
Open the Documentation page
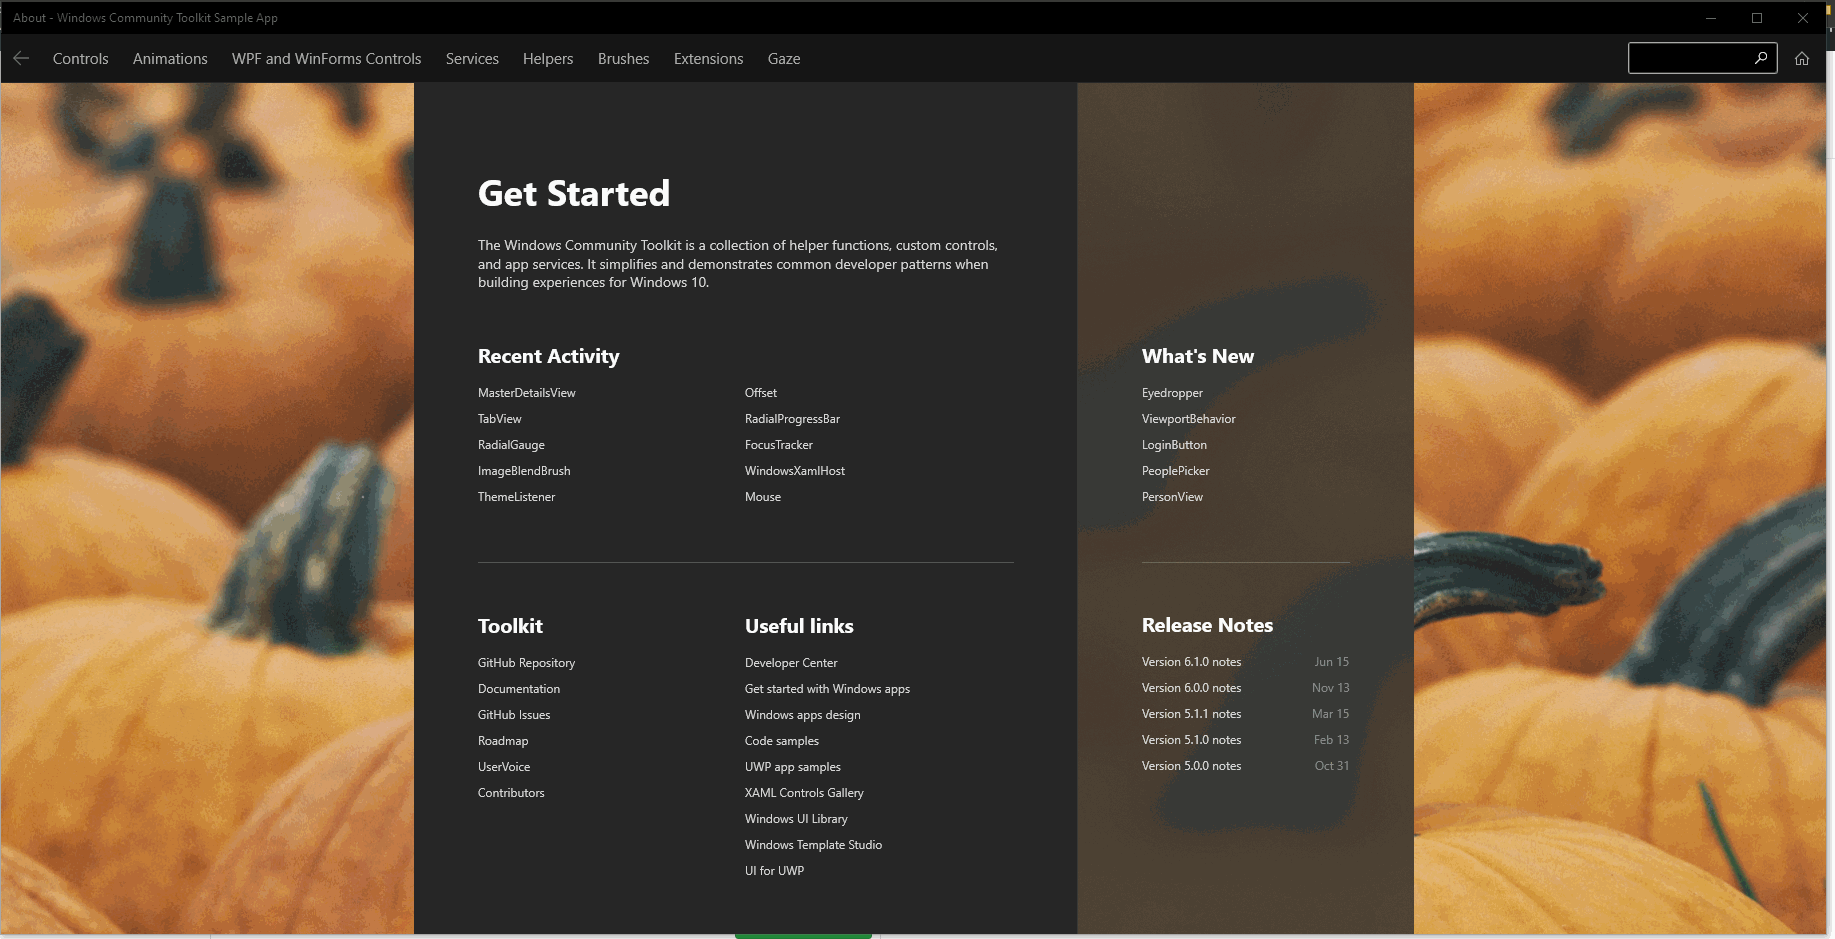(518, 688)
